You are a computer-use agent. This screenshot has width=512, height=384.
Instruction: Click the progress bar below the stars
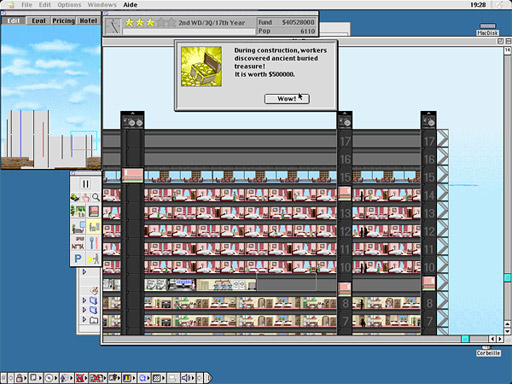[188, 32]
